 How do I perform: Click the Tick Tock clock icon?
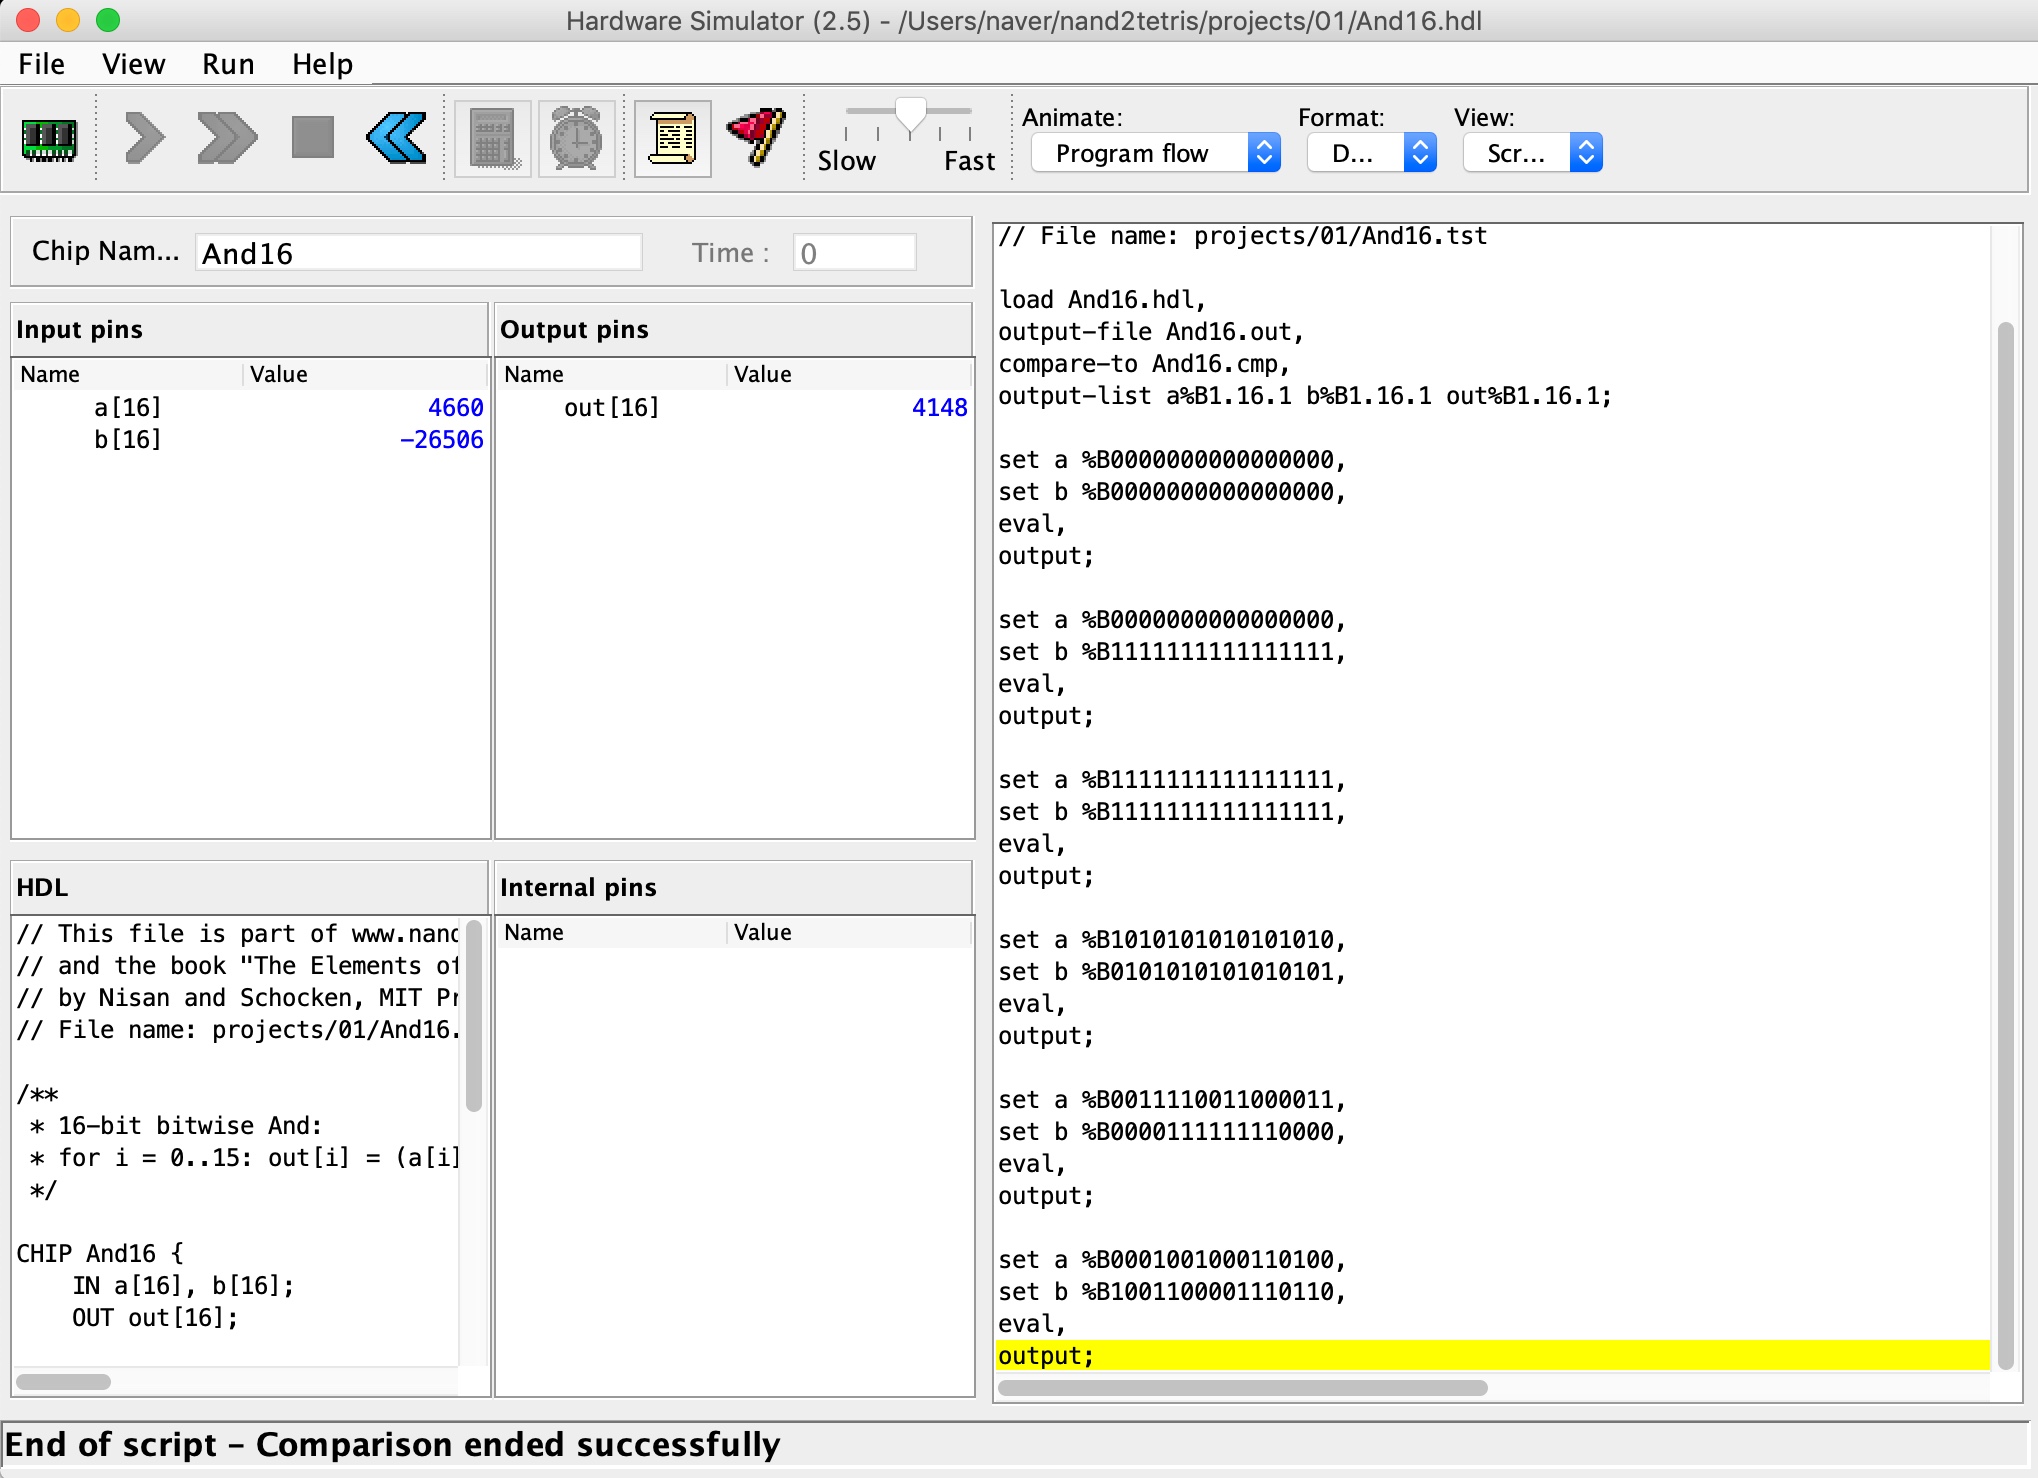pyautogui.click(x=576, y=139)
